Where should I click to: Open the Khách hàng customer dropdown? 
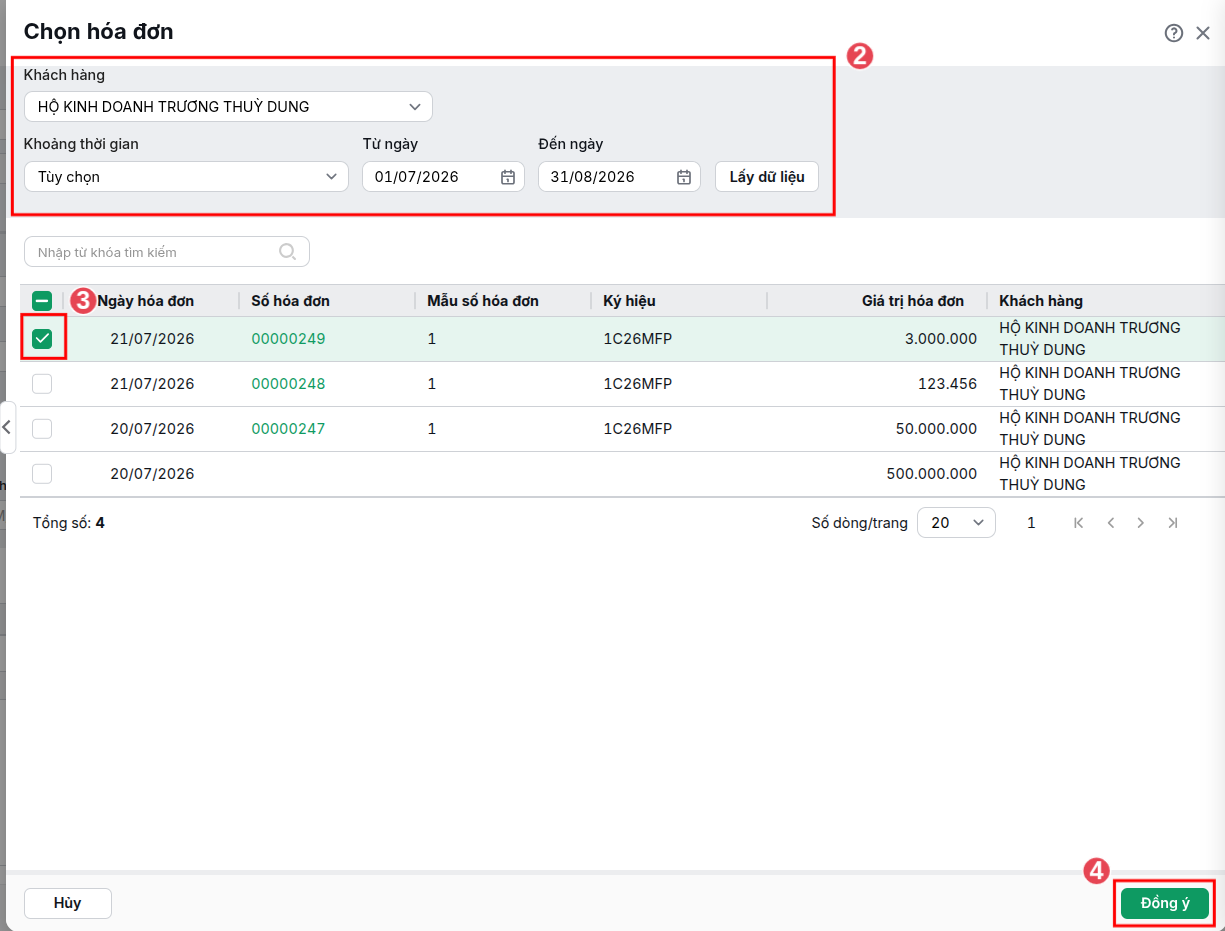pyautogui.click(x=228, y=107)
